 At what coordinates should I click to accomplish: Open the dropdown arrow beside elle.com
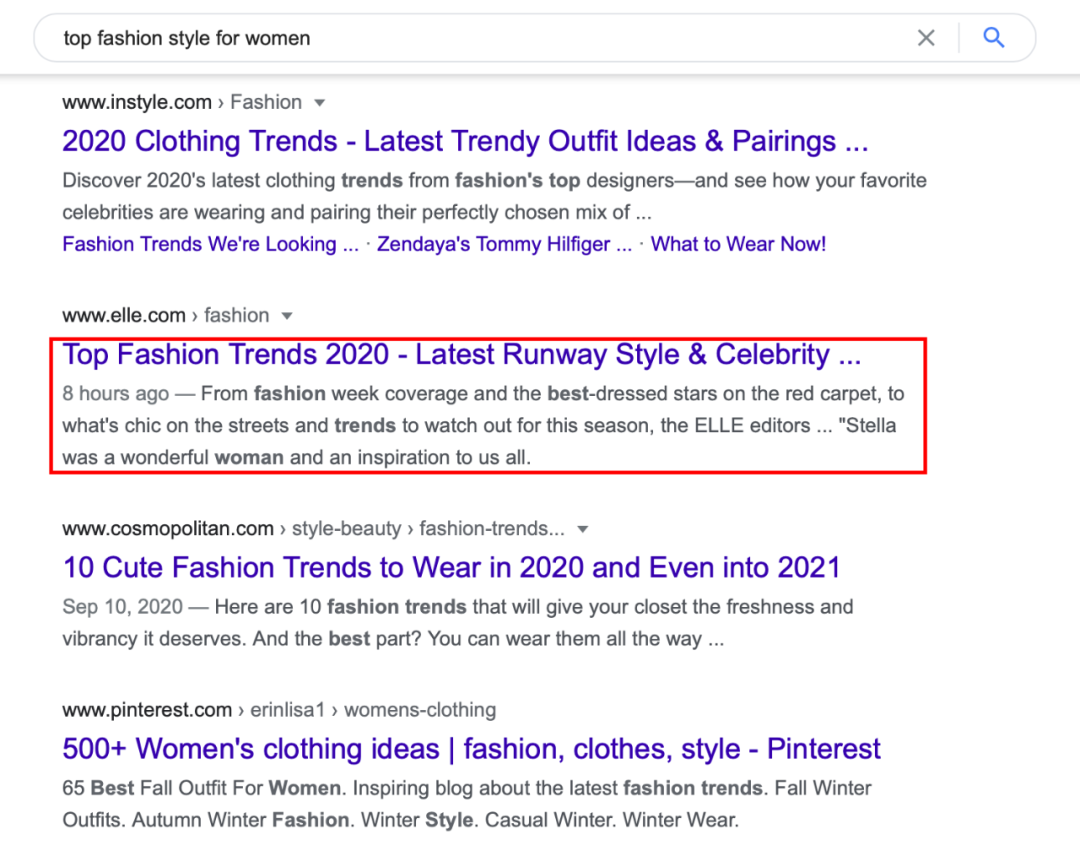tap(287, 316)
